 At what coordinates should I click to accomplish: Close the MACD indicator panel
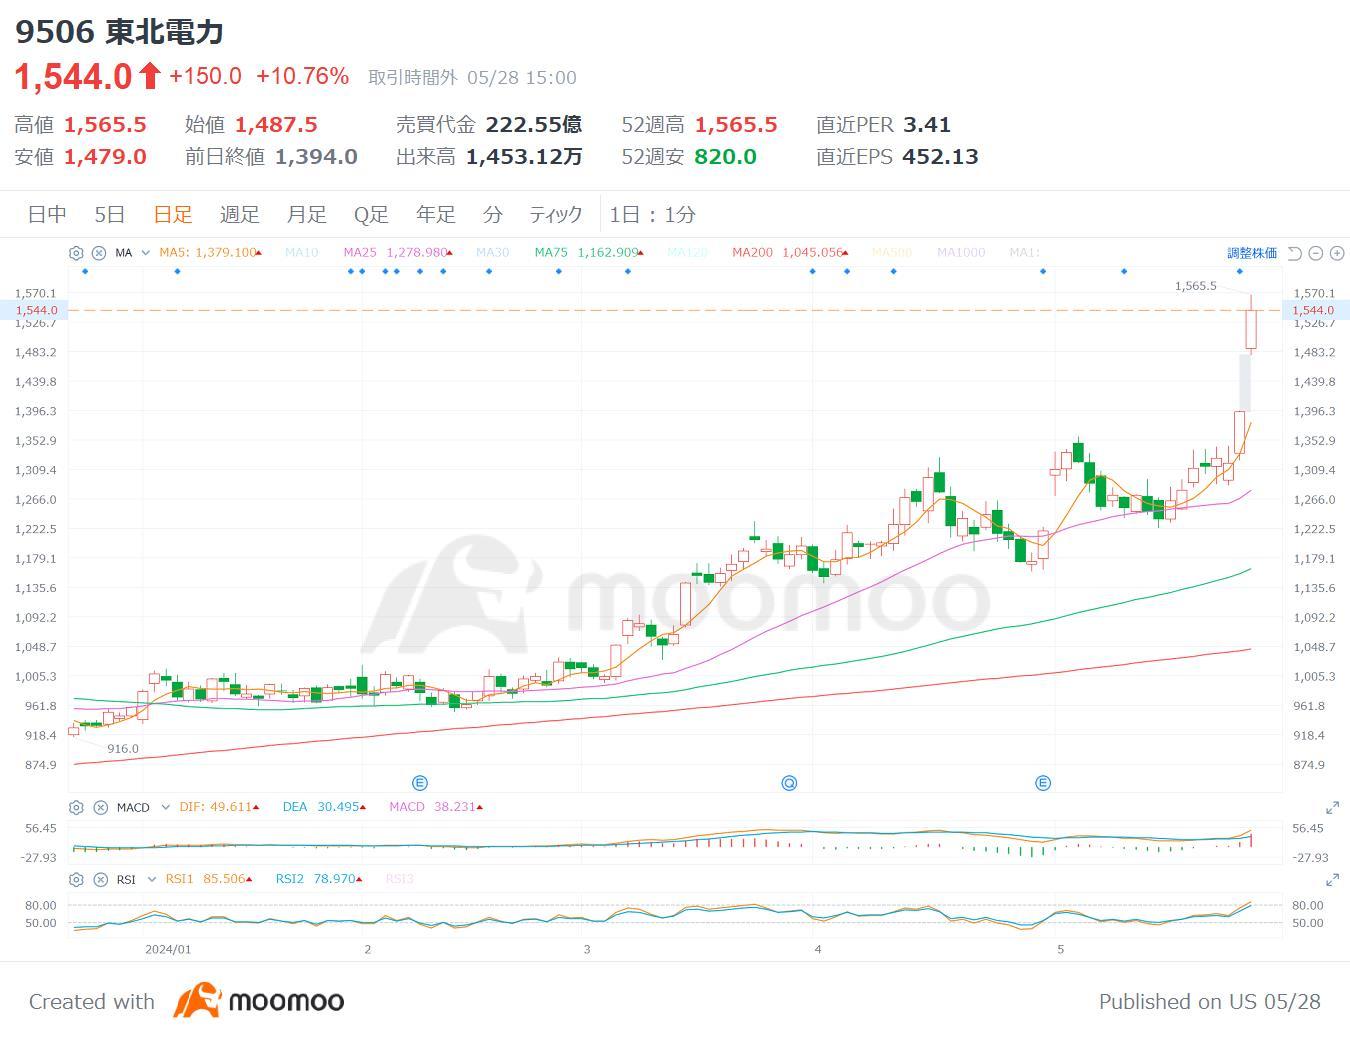coord(100,807)
